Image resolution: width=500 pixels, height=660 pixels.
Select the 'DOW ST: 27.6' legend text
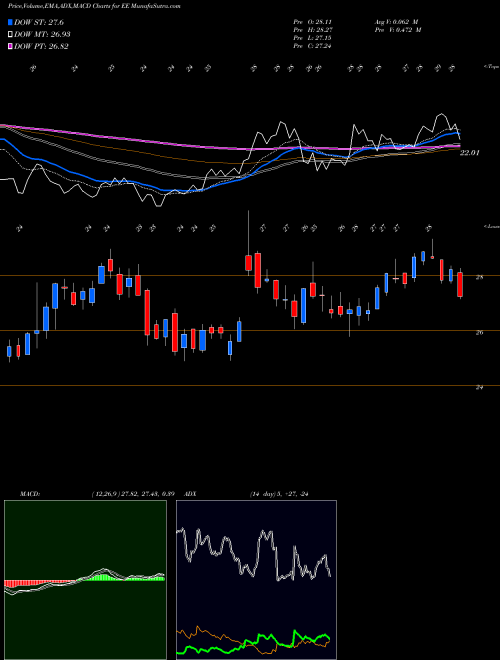[x=39, y=22]
